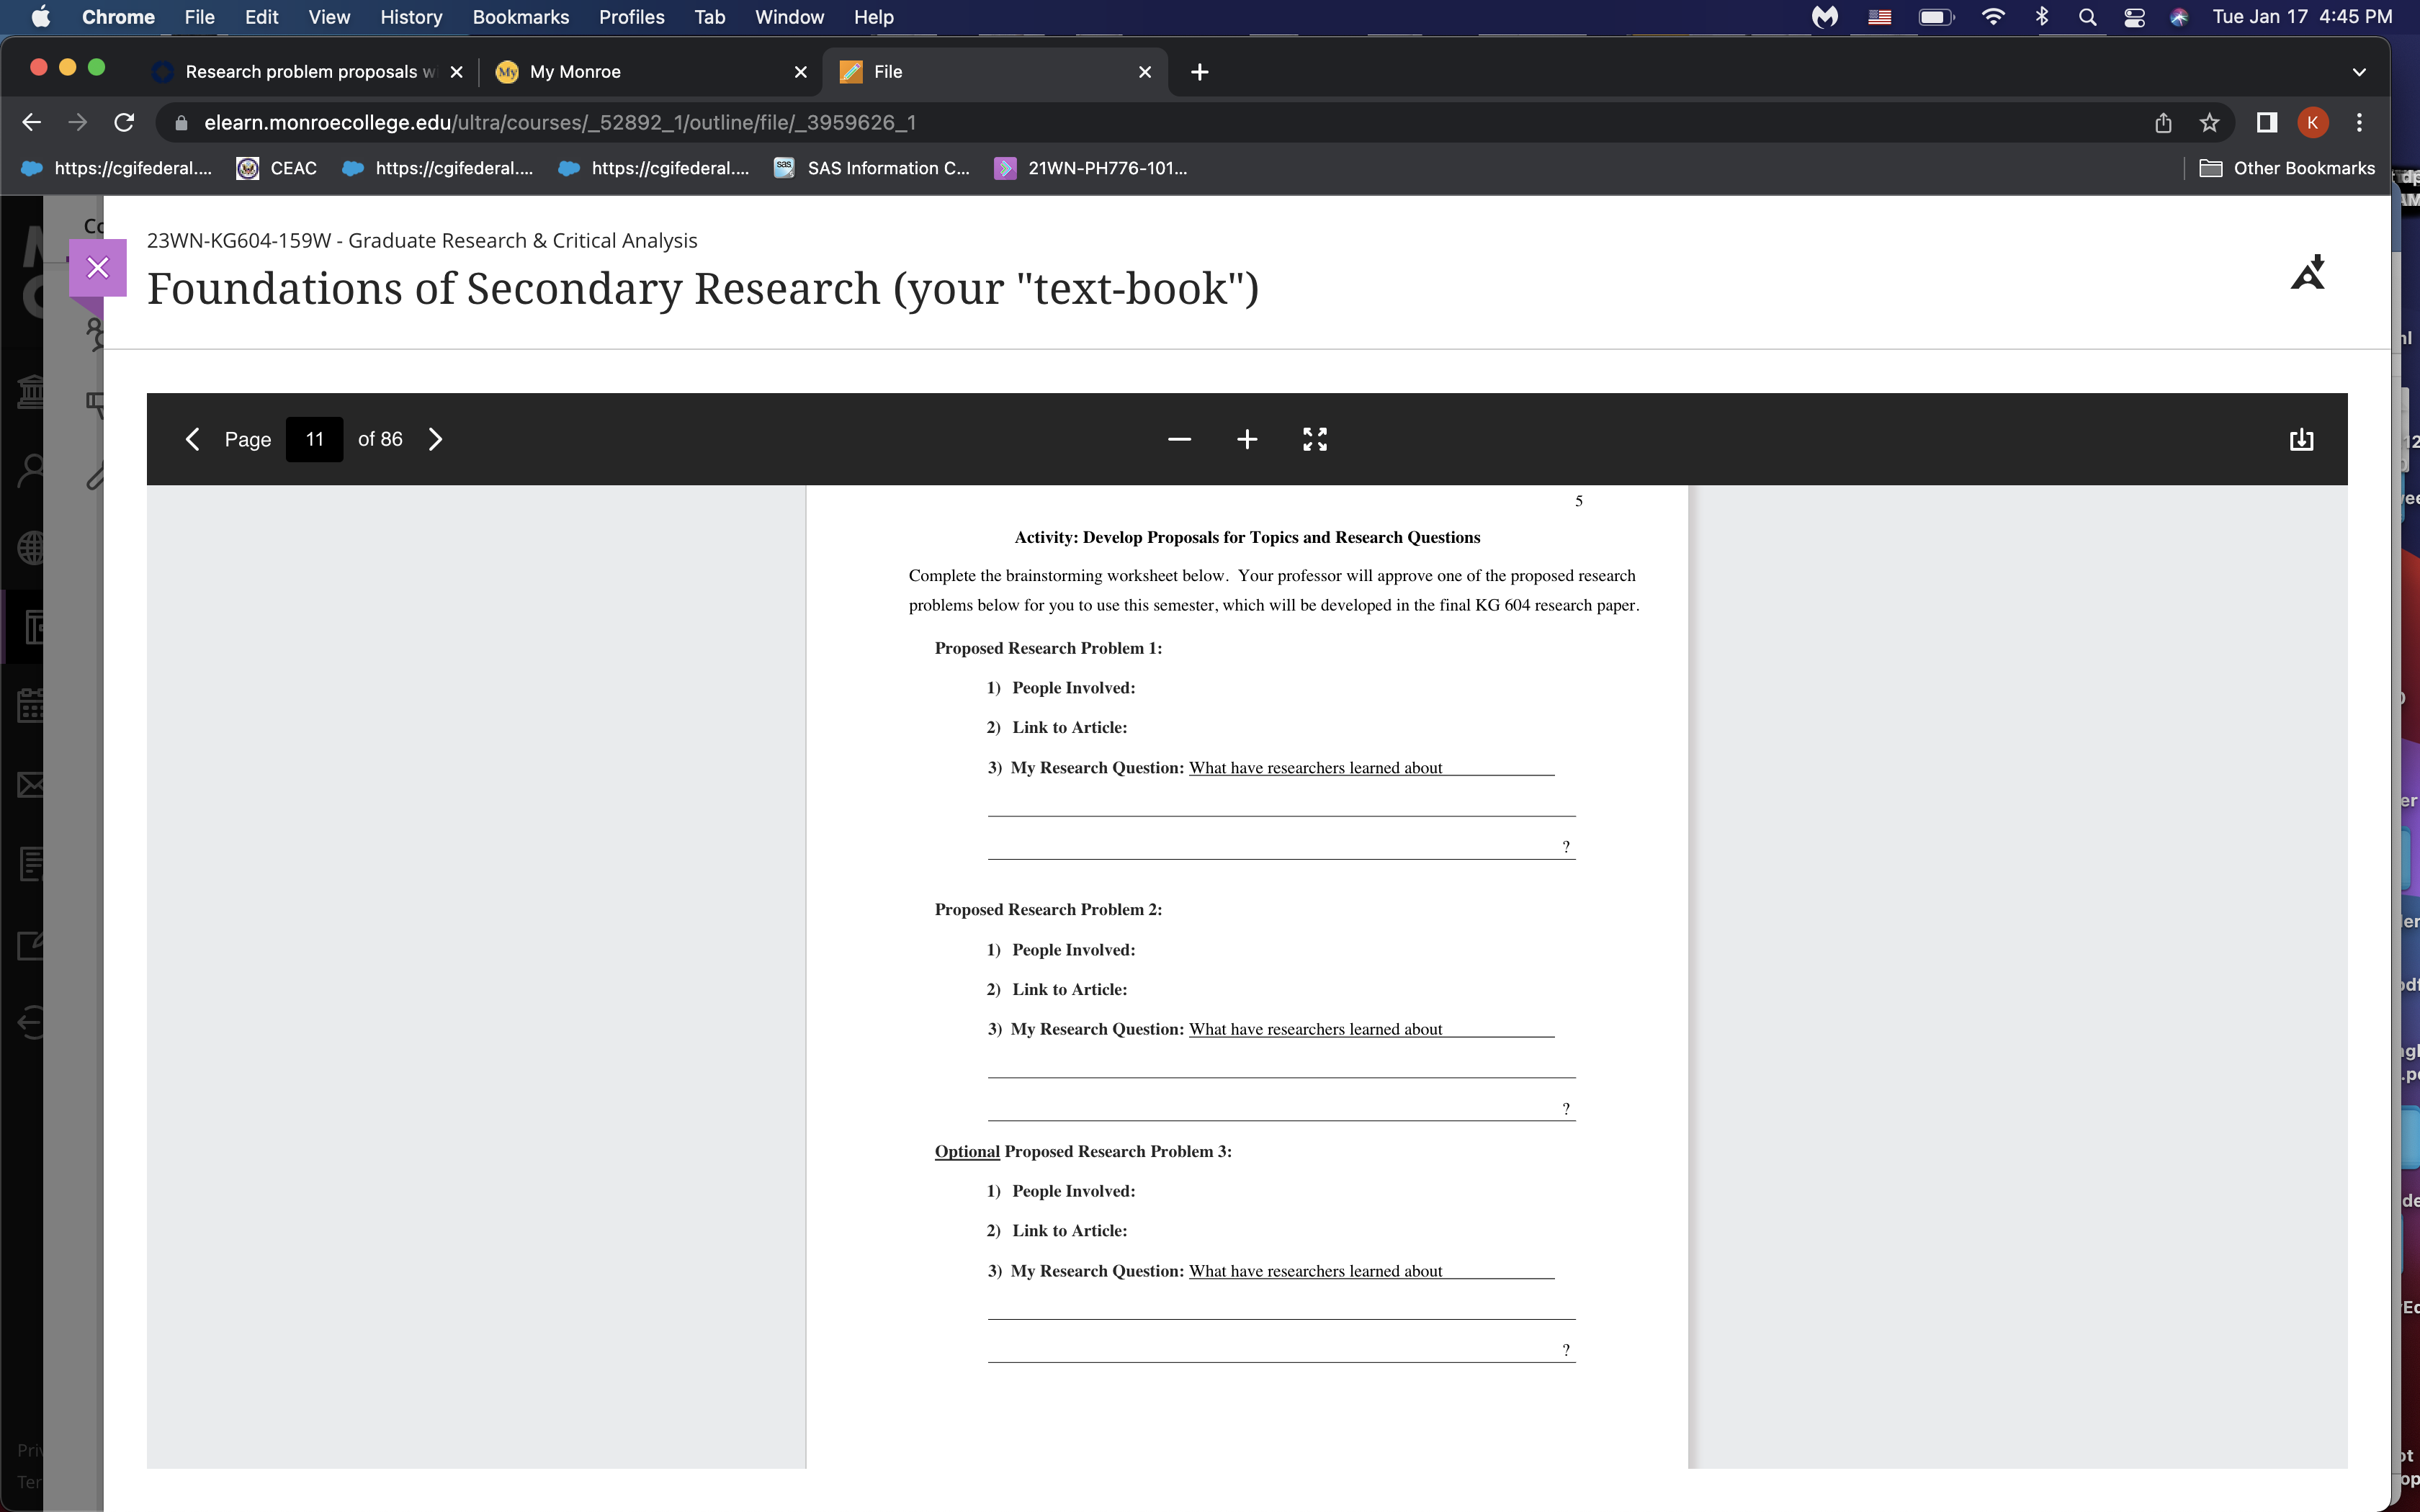2420x1512 pixels.
Task: Click 'Optional Proposed Research Problem 3:' heading
Action: click(x=1083, y=1151)
